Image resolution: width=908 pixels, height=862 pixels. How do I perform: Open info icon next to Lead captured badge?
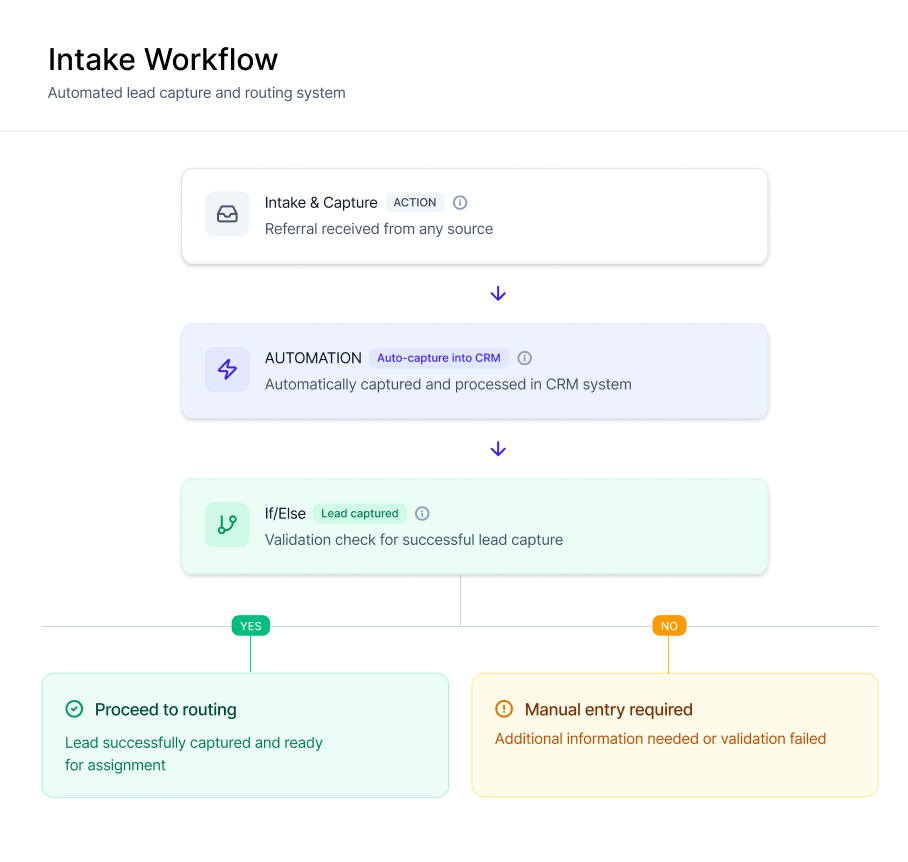point(422,513)
